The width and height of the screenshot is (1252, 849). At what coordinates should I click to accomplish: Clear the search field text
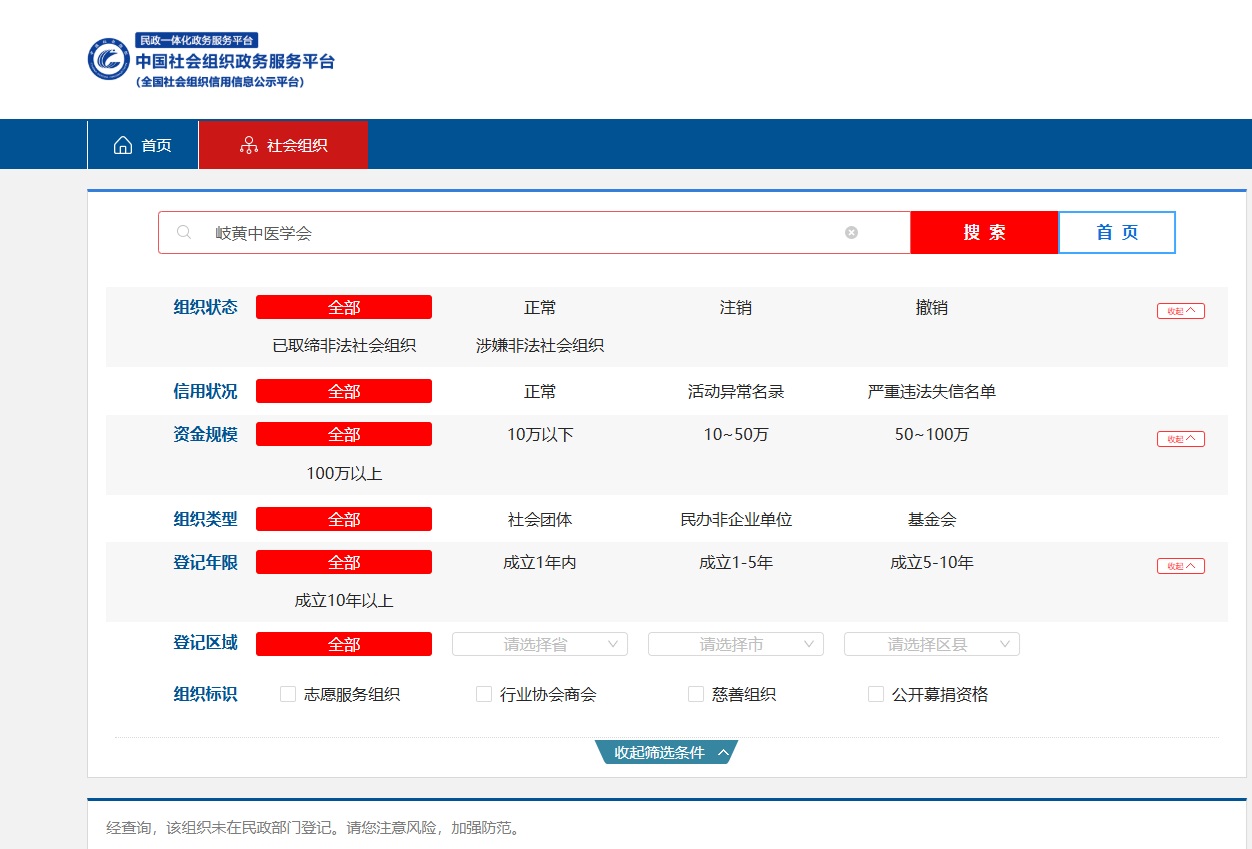[x=851, y=232]
